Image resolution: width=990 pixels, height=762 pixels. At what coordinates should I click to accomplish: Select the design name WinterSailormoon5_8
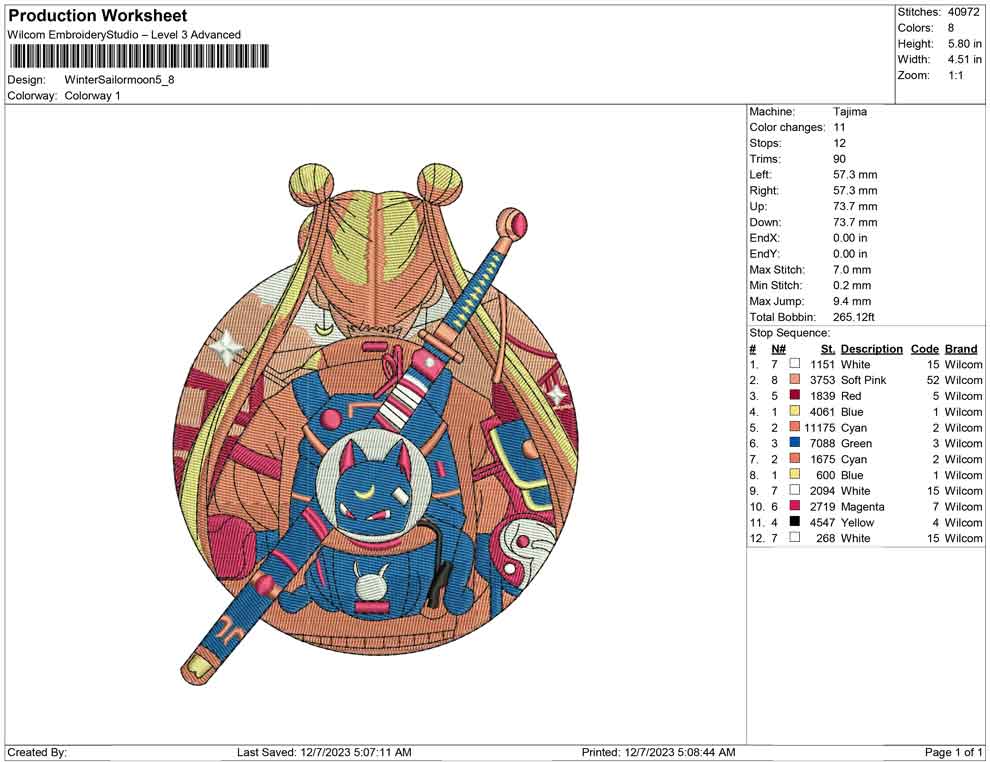coord(119,80)
